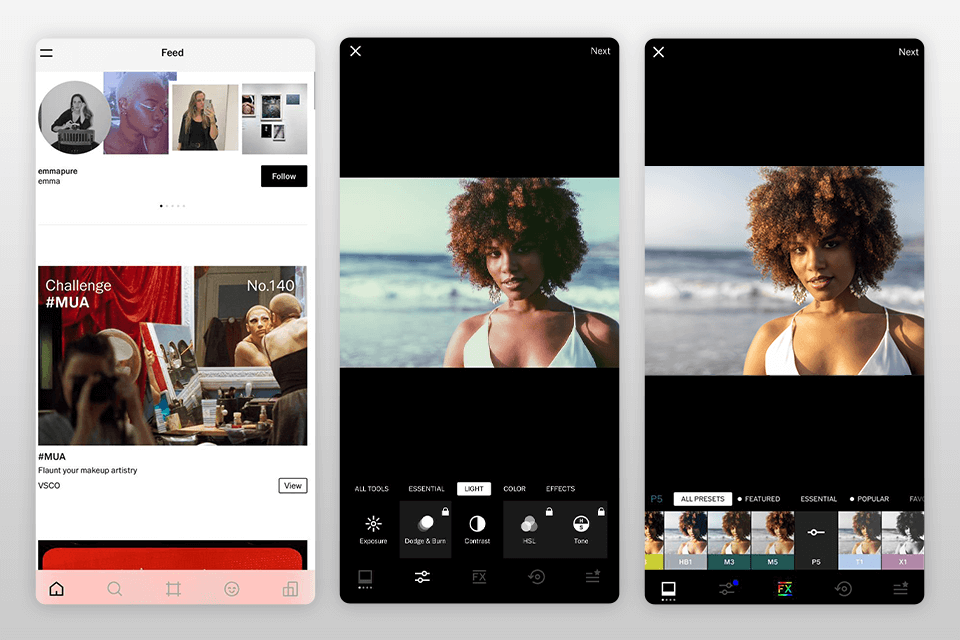This screenshot has height=640, width=960.
Task: Open presets icon on Light tools screen
Action: [x=365, y=578]
